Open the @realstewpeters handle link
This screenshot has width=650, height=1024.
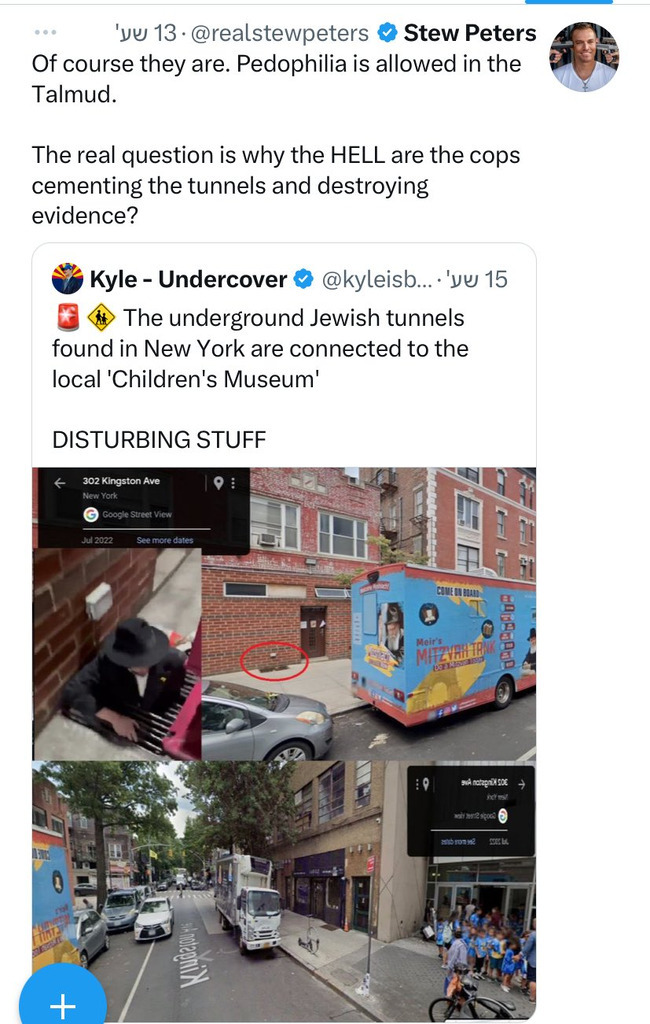click(280, 33)
